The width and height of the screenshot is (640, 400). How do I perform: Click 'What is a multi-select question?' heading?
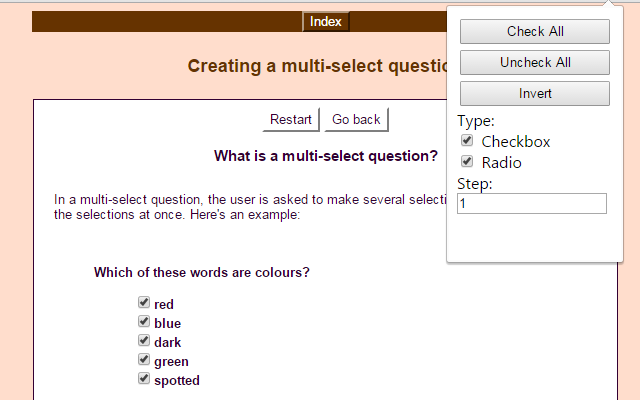(x=326, y=156)
